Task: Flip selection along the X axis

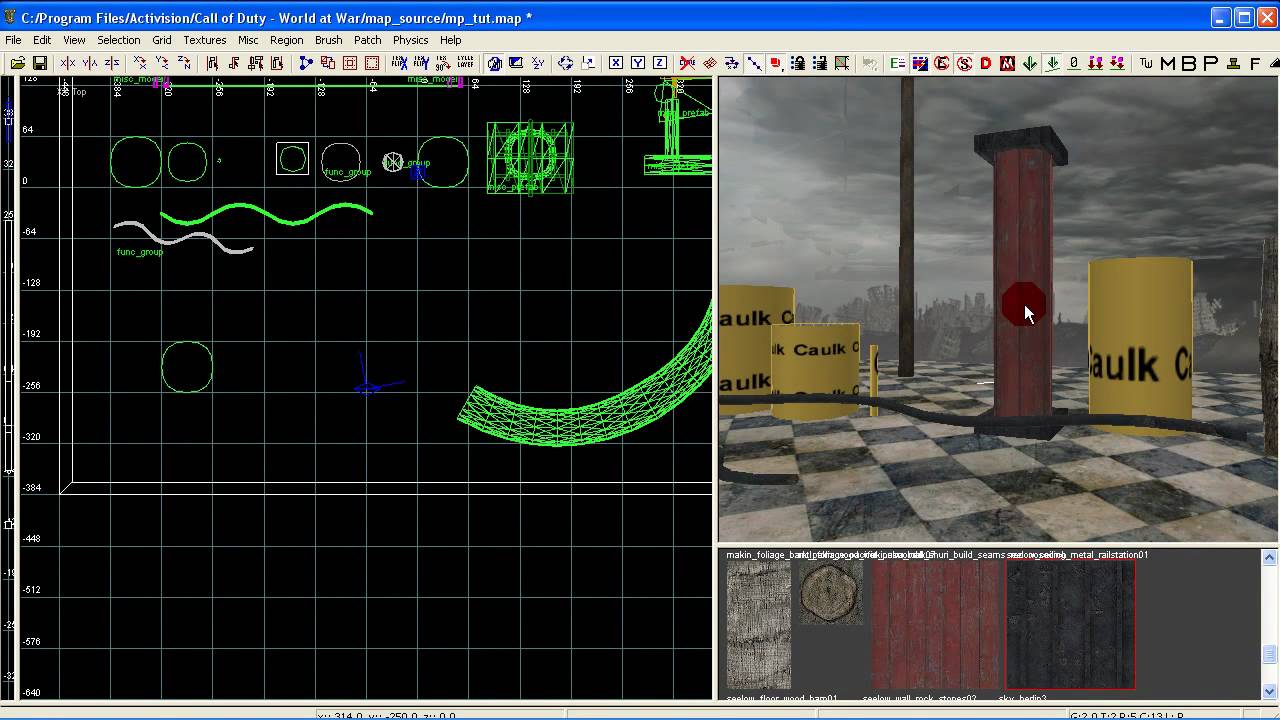Action: pyautogui.click(x=68, y=63)
